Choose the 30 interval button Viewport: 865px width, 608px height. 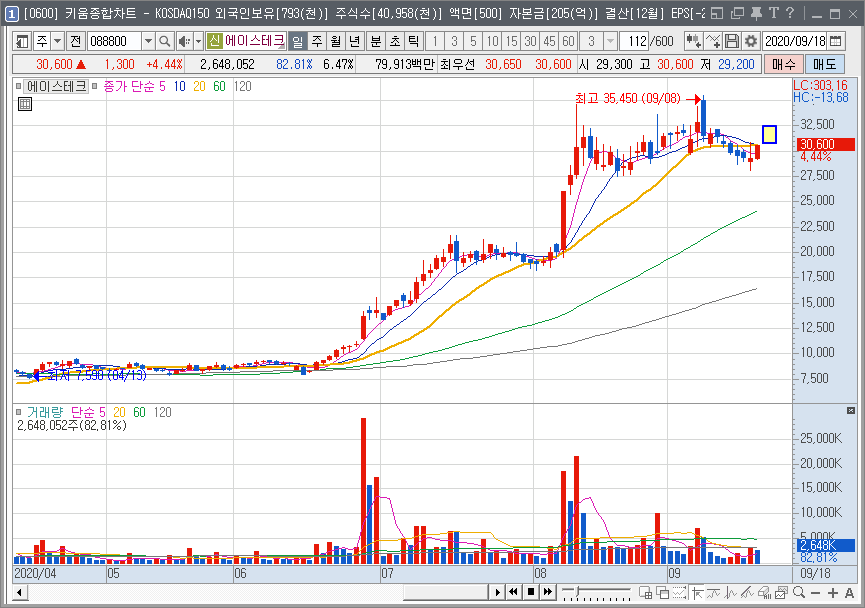(x=530, y=41)
